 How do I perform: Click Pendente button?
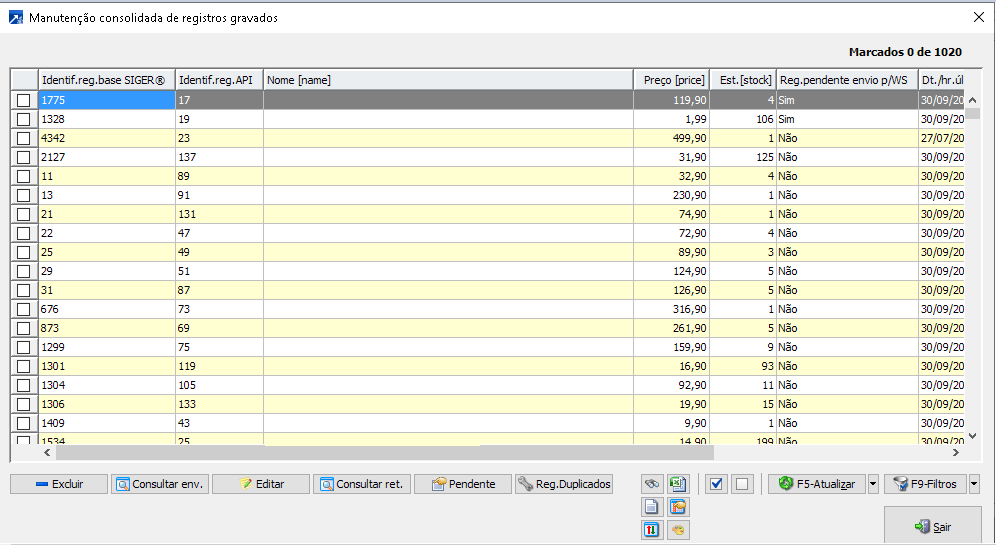pyautogui.click(x=463, y=484)
